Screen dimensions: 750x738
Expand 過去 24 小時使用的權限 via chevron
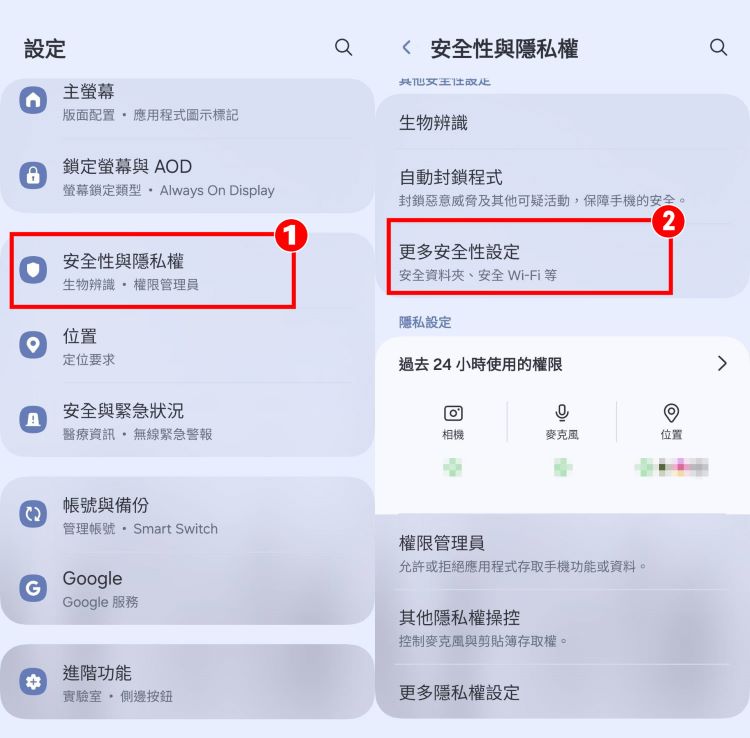(722, 363)
